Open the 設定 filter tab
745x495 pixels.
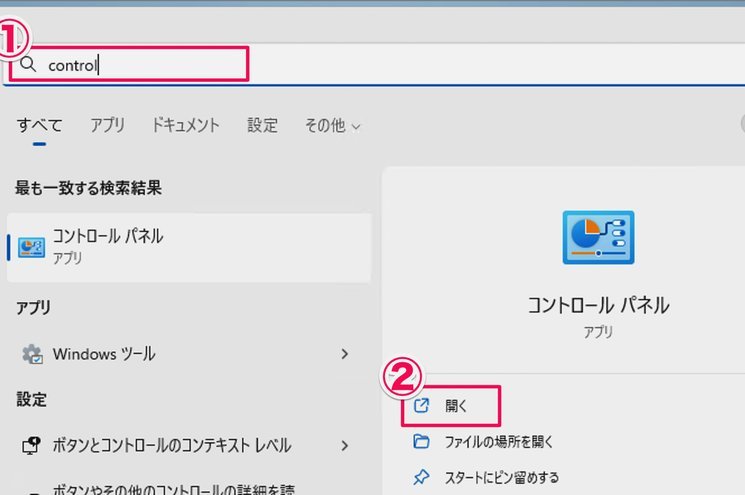(262, 125)
